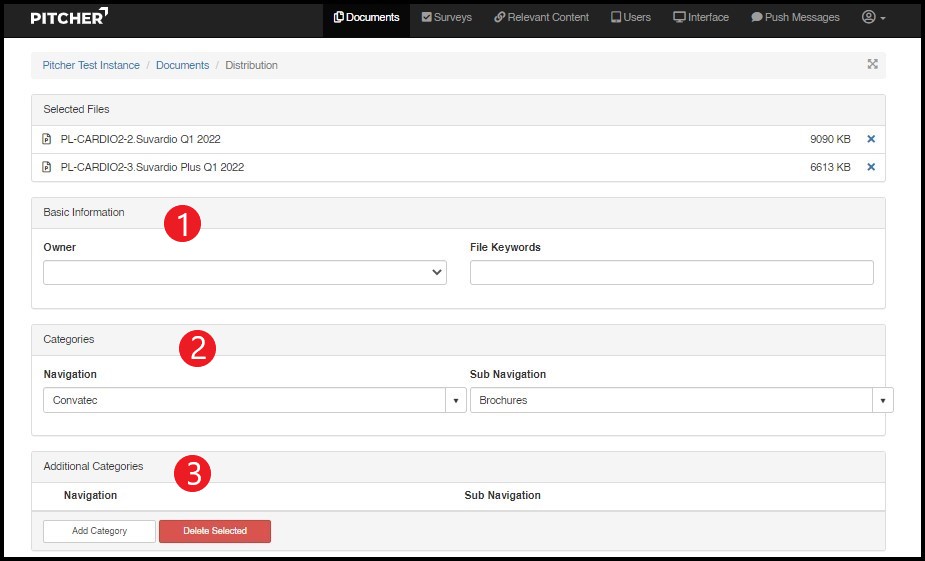Expand the Owner dropdown
Screen dimensions: 925x561
coord(245,272)
